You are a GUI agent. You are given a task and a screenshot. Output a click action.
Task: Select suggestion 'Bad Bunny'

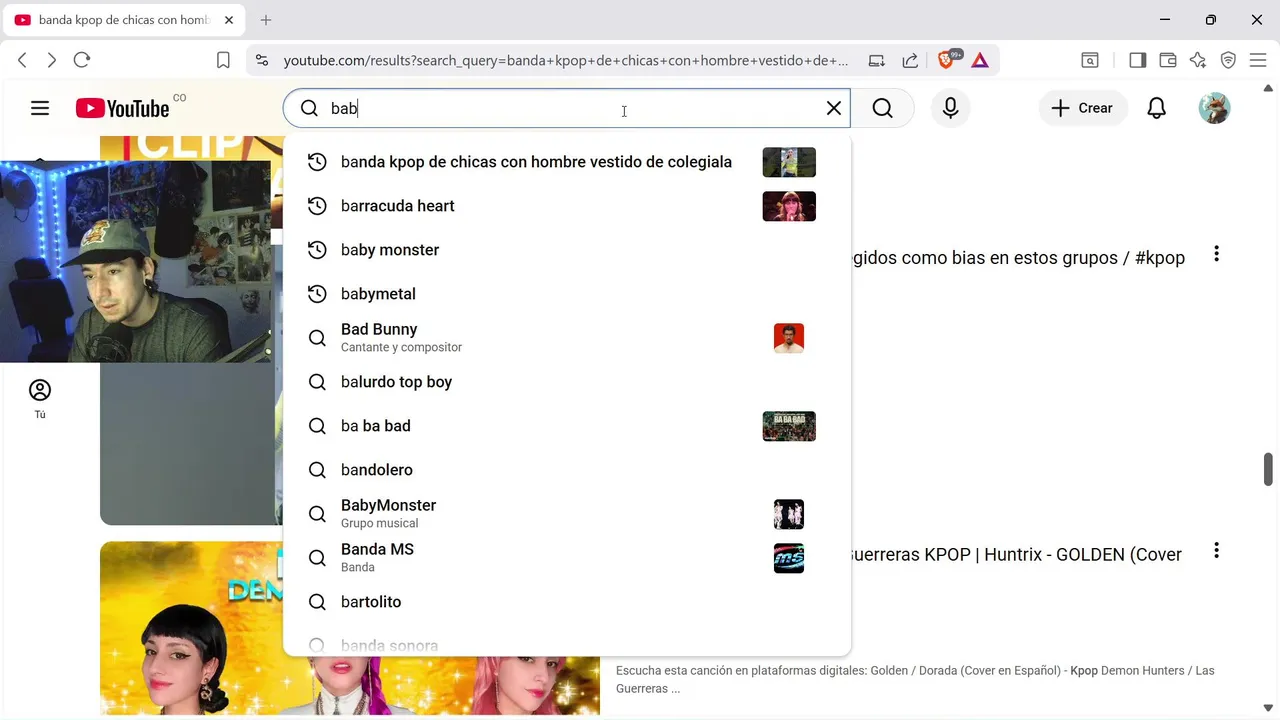point(567,338)
